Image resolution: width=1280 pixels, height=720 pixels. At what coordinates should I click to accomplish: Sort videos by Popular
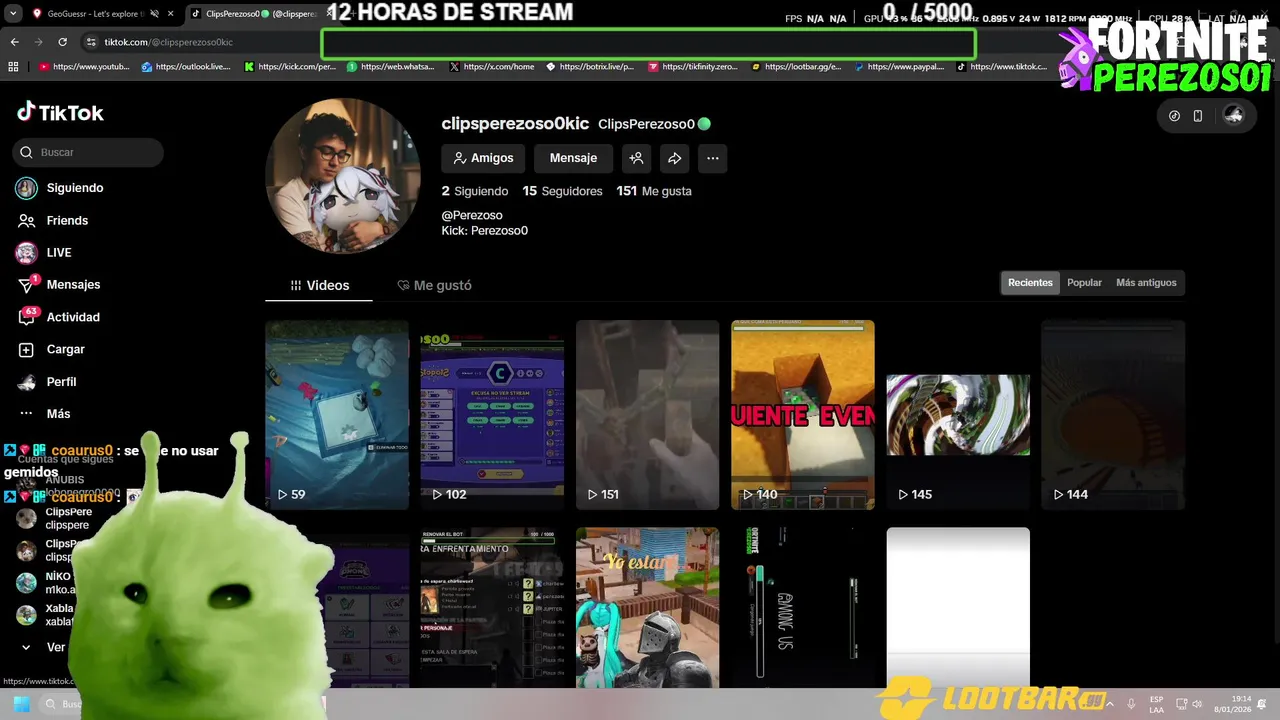(1084, 283)
